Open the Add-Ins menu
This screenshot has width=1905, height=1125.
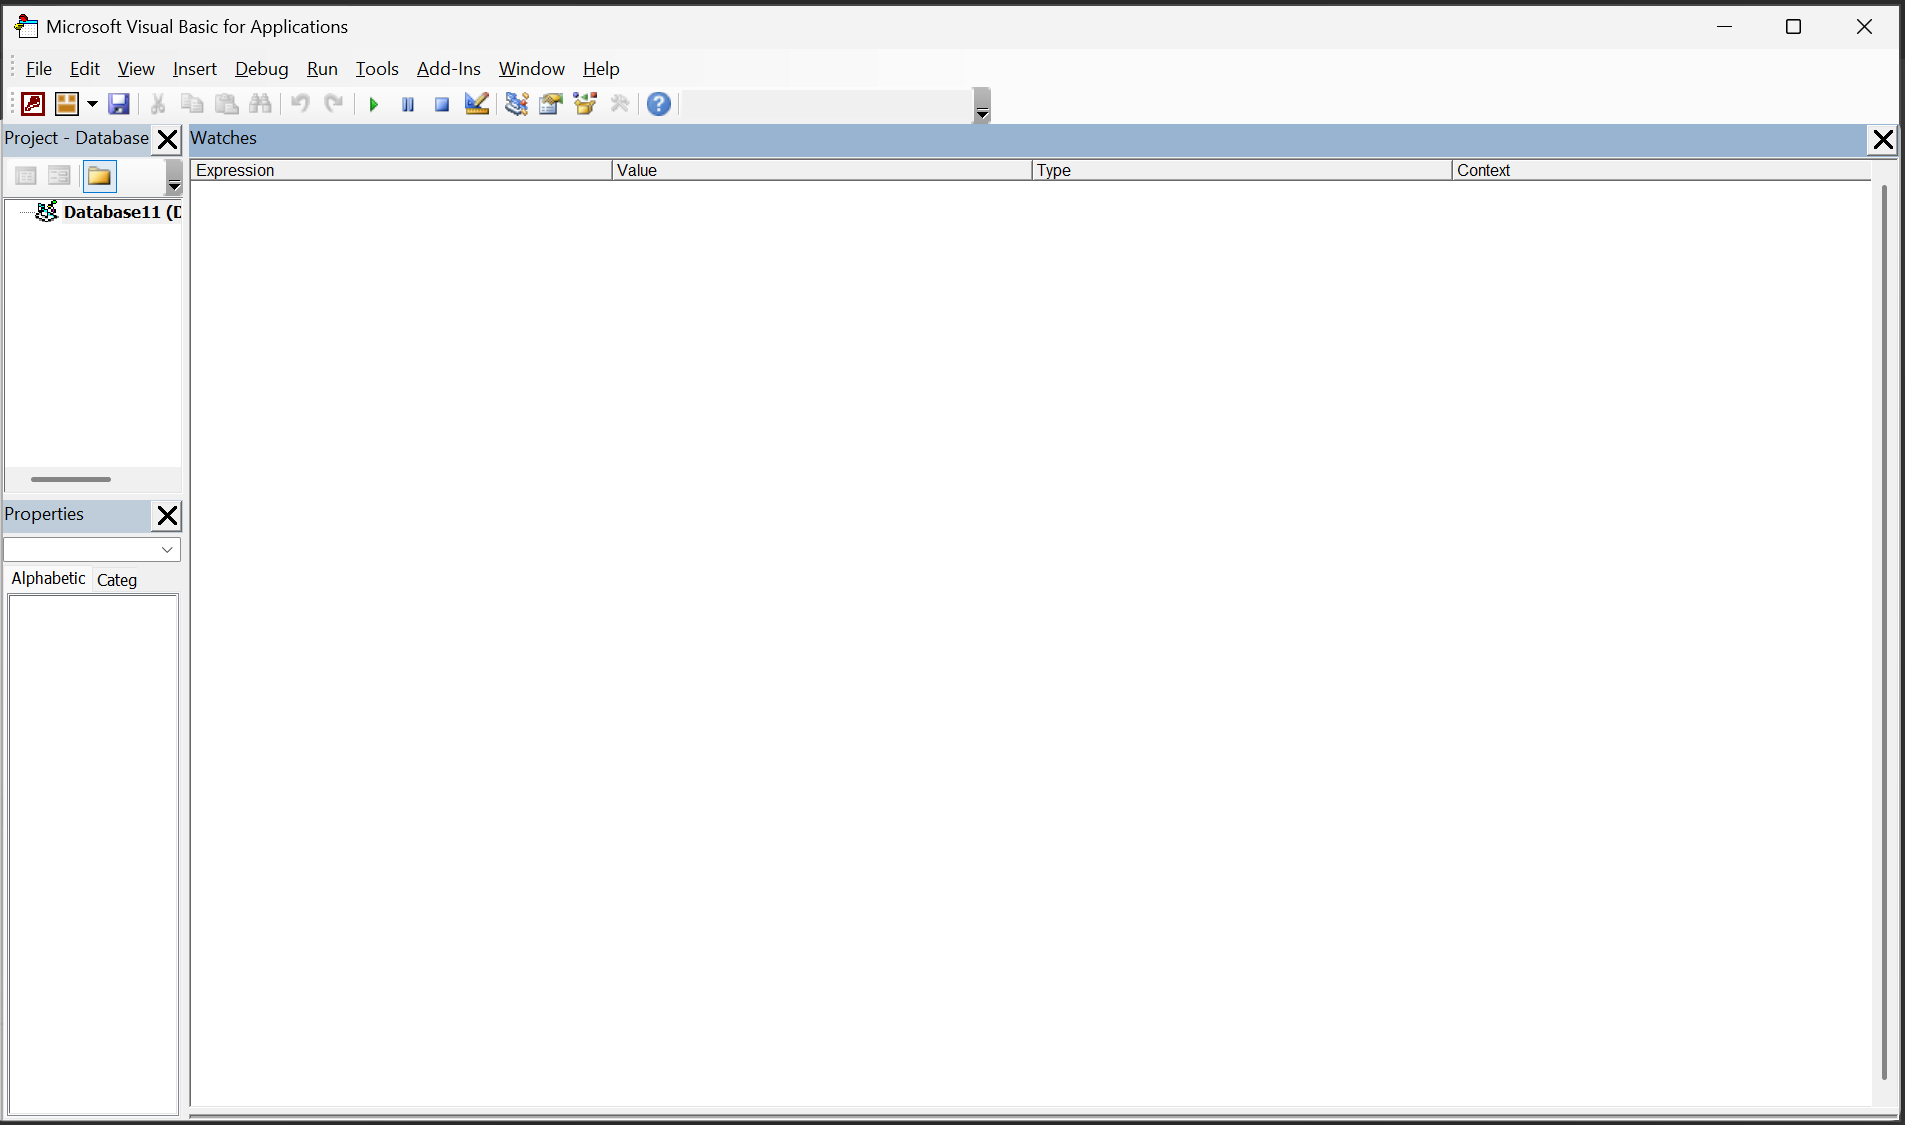[x=449, y=69]
